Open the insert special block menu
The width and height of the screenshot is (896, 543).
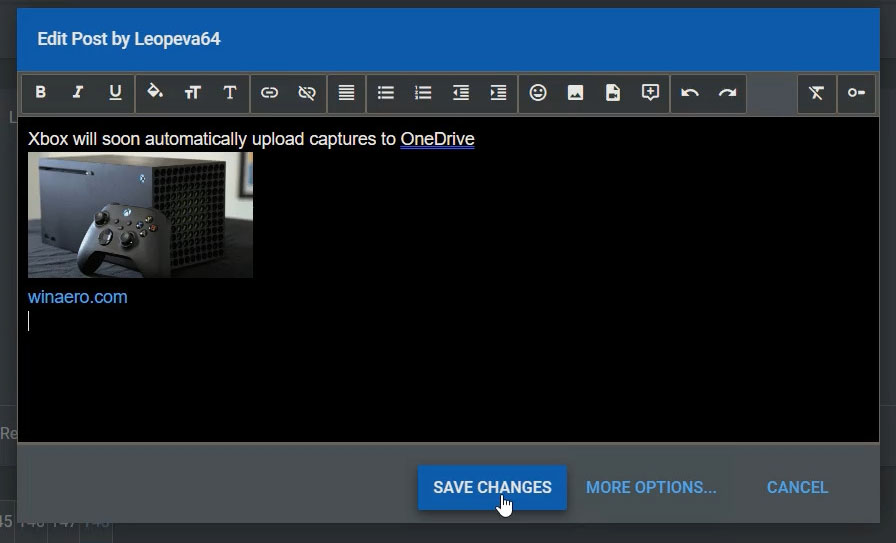tap(650, 93)
